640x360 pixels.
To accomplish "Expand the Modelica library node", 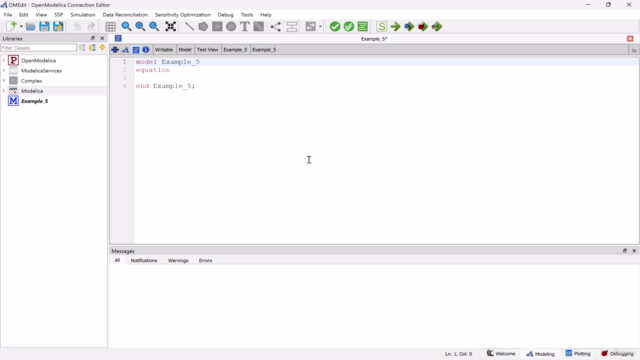I will 4,91.
